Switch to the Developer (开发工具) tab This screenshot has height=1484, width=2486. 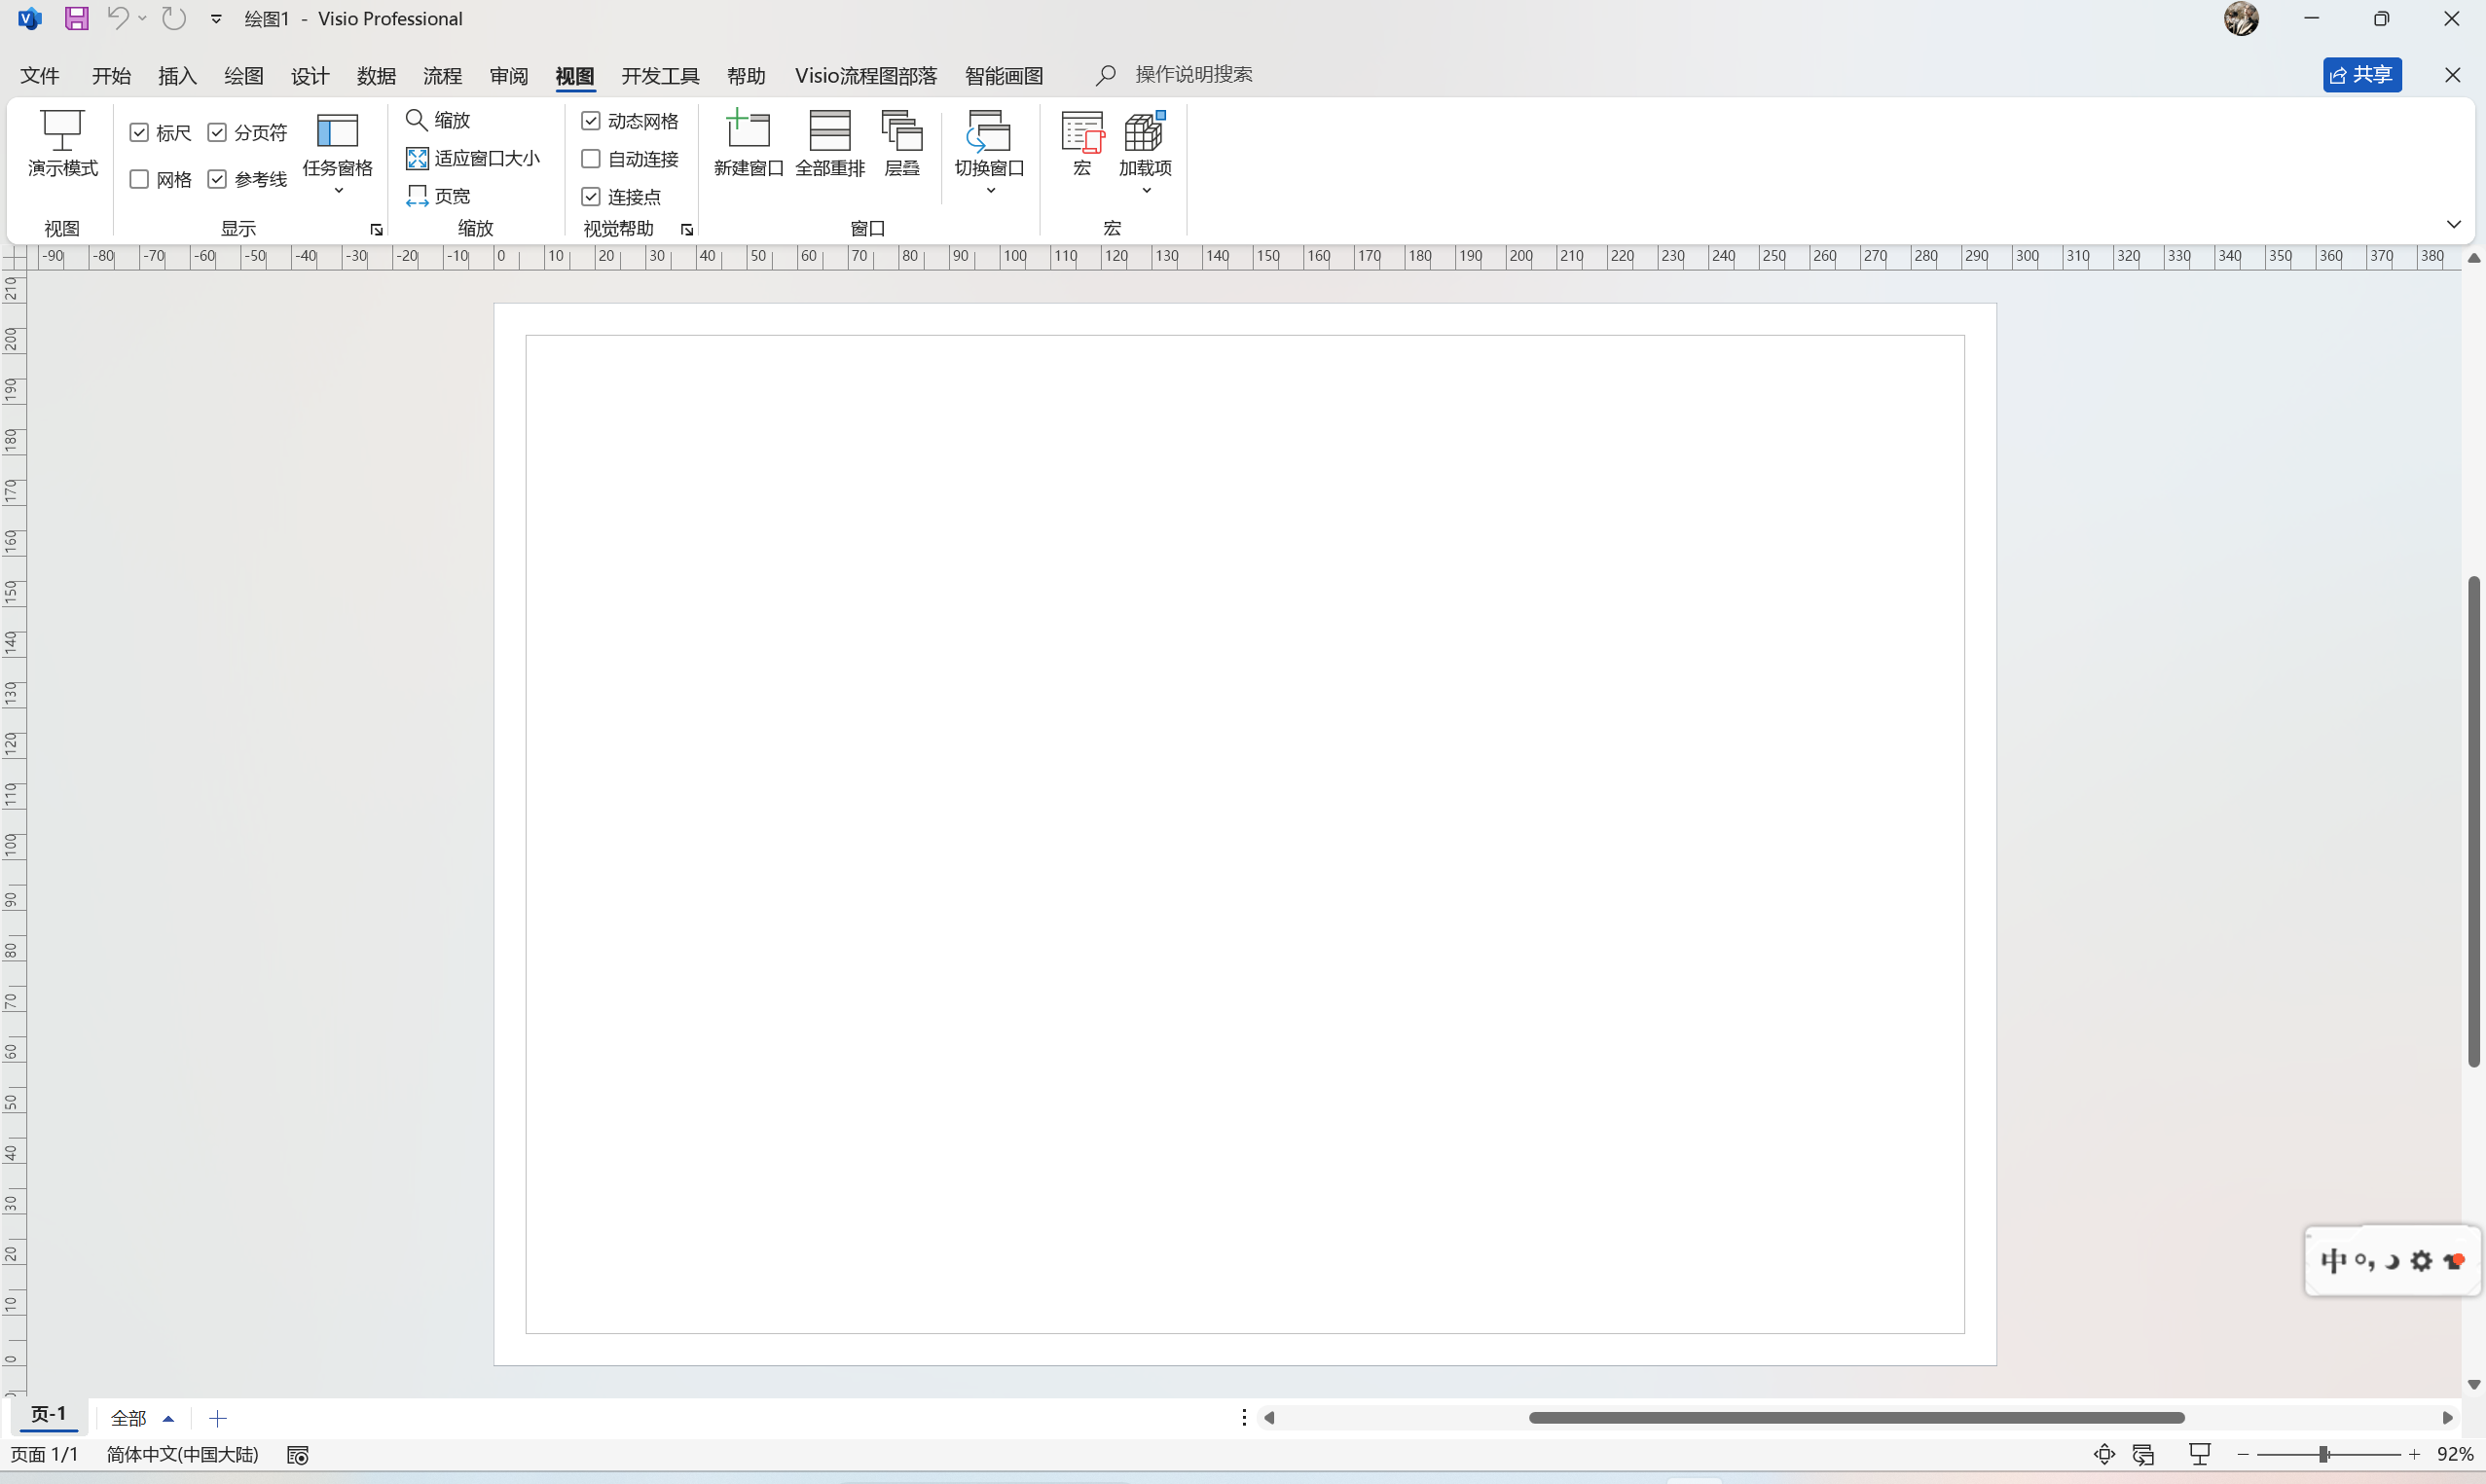[x=660, y=75]
